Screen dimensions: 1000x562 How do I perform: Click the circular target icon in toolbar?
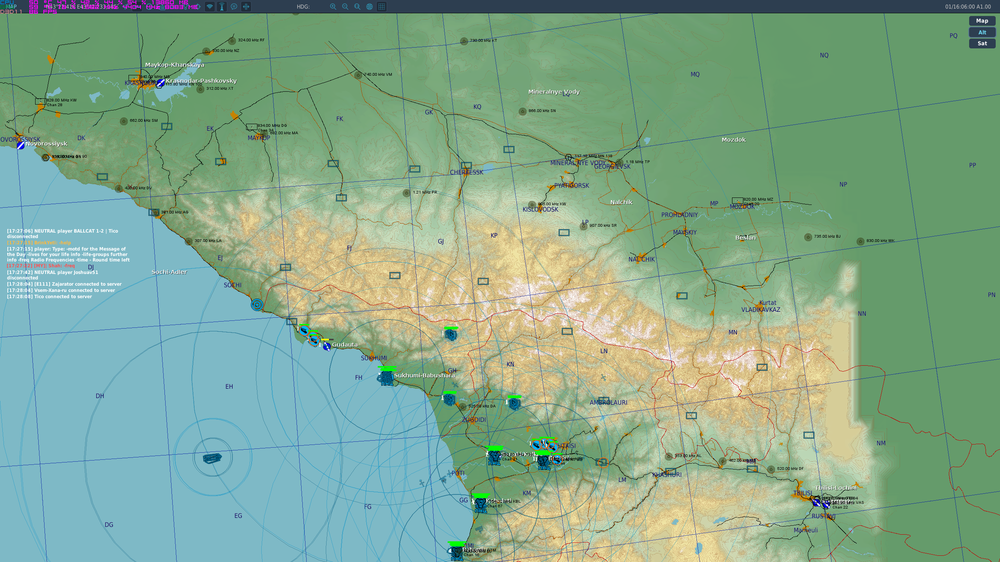[234, 6]
